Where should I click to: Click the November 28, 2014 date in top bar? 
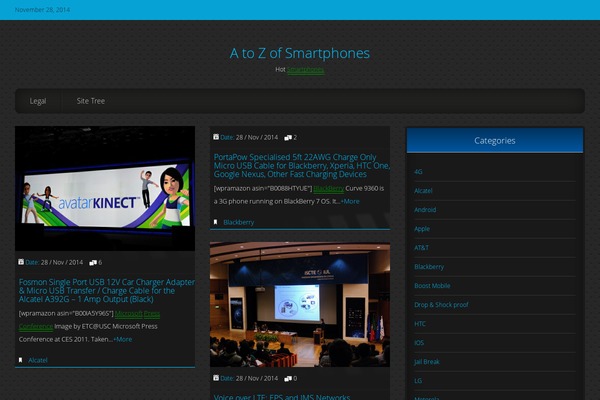click(42, 10)
